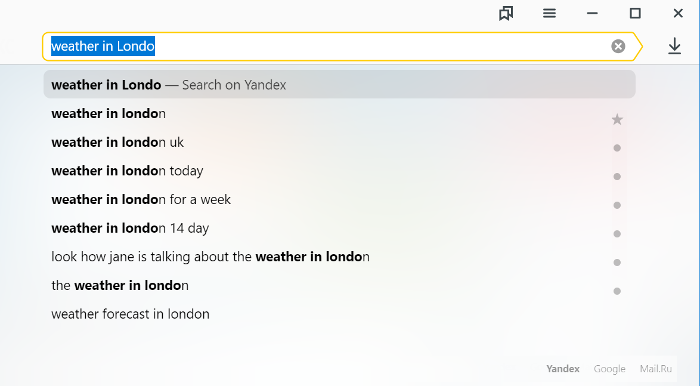This screenshot has height=386, width=700.
Task: Switch search engine to Yandex
Action: 562,369
